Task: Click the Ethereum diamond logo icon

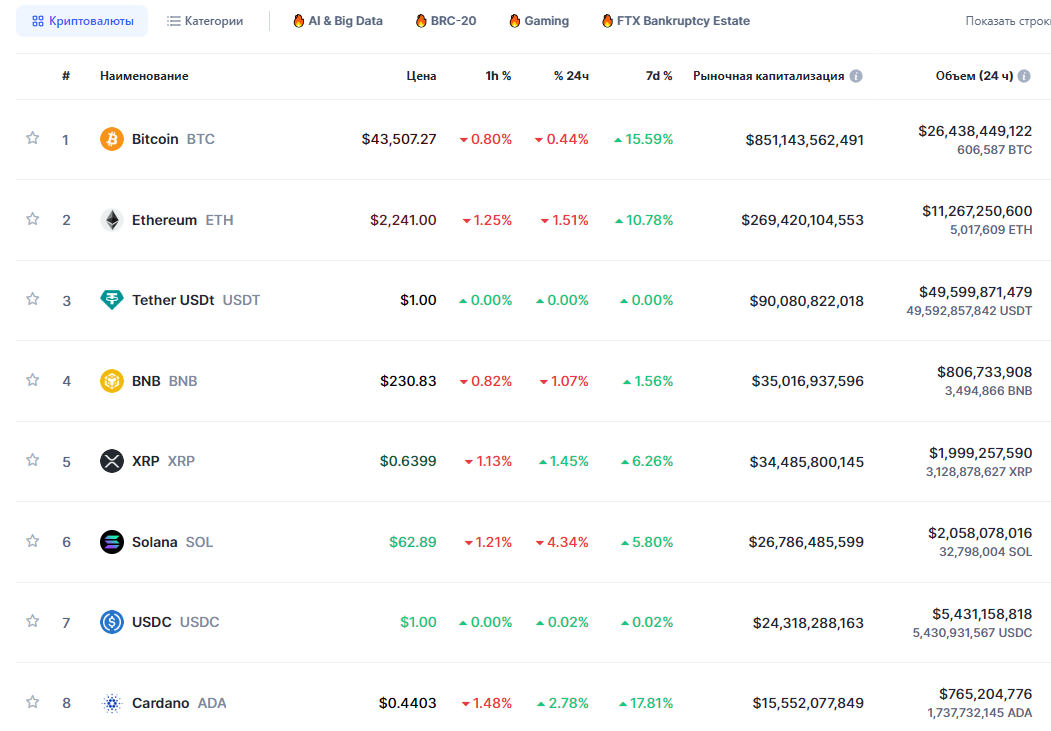Action: click(x=112, y=220)
